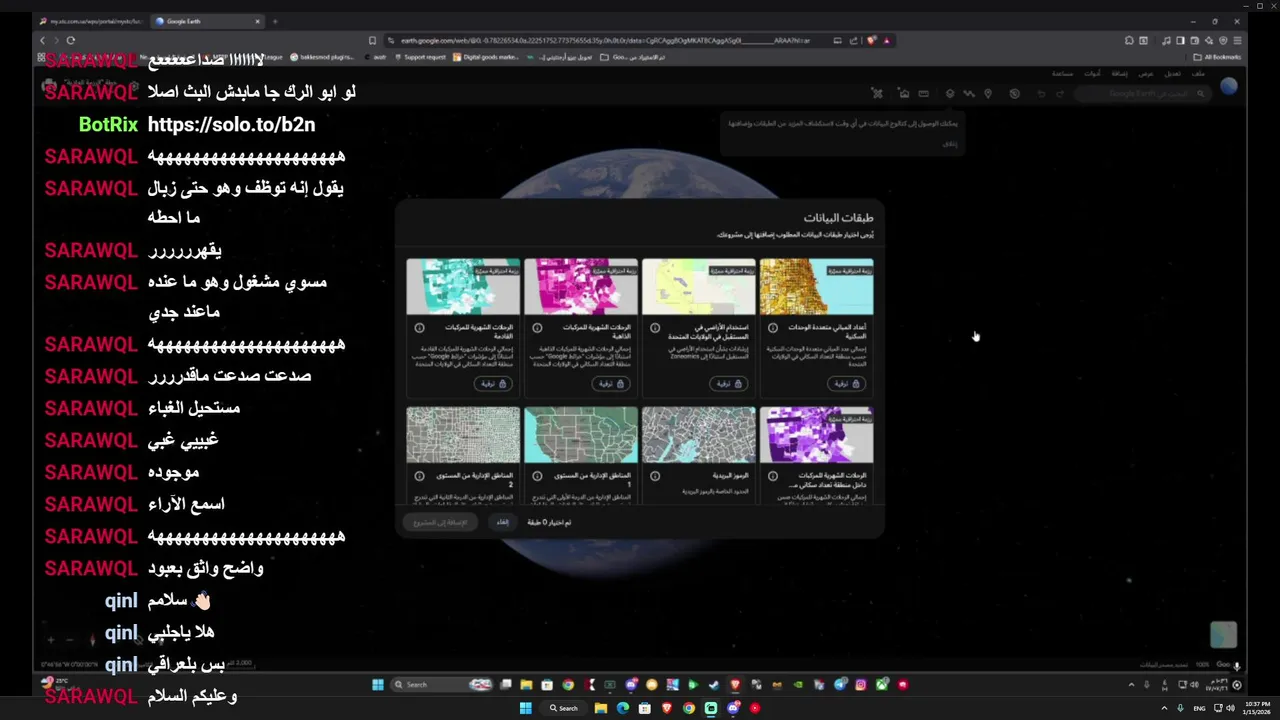Show info for 'المناطق الإدارية من المستوى 1' layer
This screenshot has height=720, width=1280.
pyautogui.click(x=537, y=476)
